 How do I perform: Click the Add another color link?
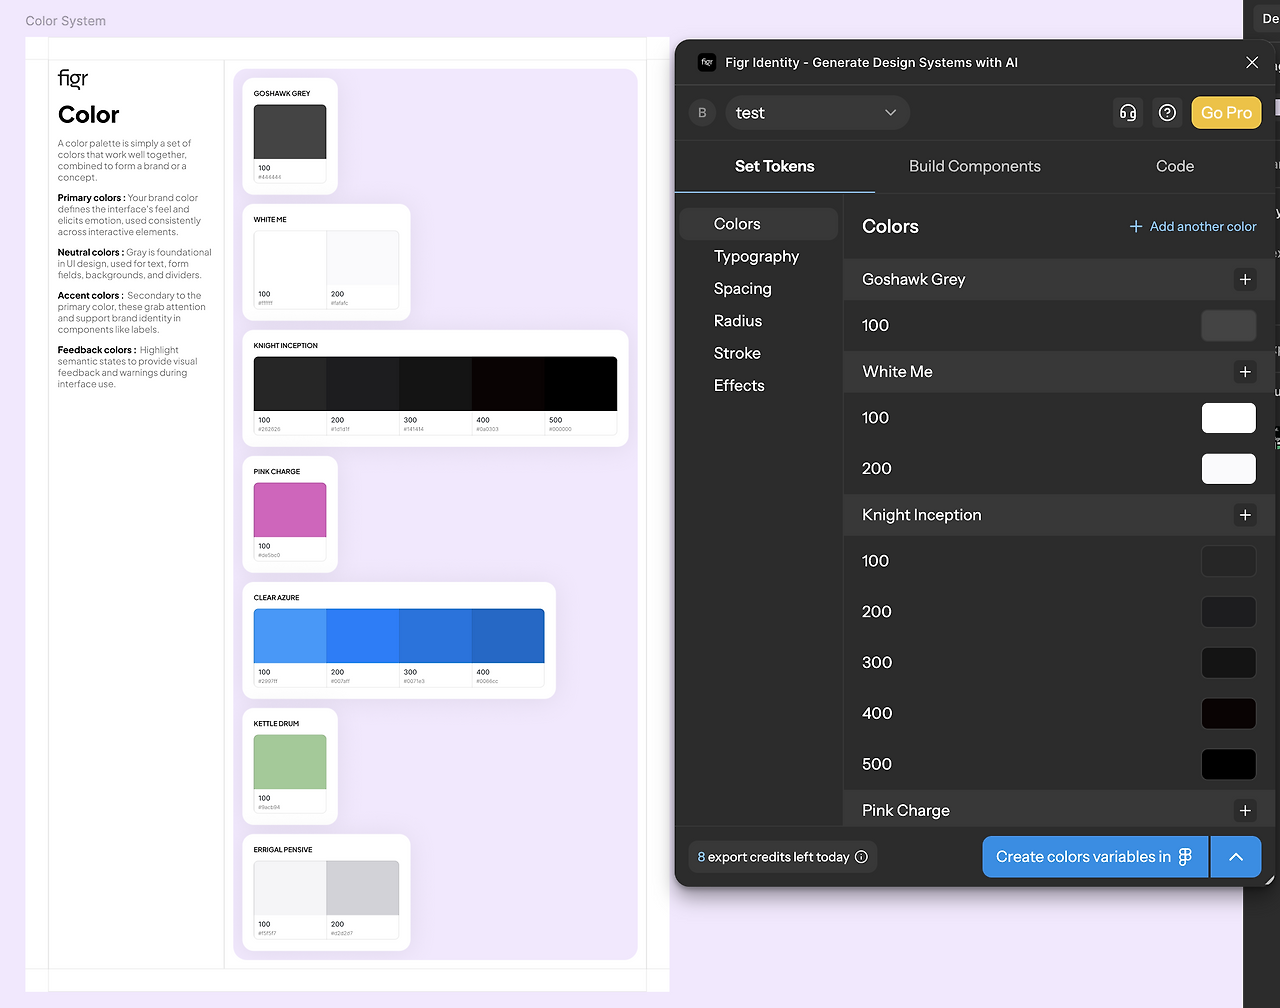1193,227
